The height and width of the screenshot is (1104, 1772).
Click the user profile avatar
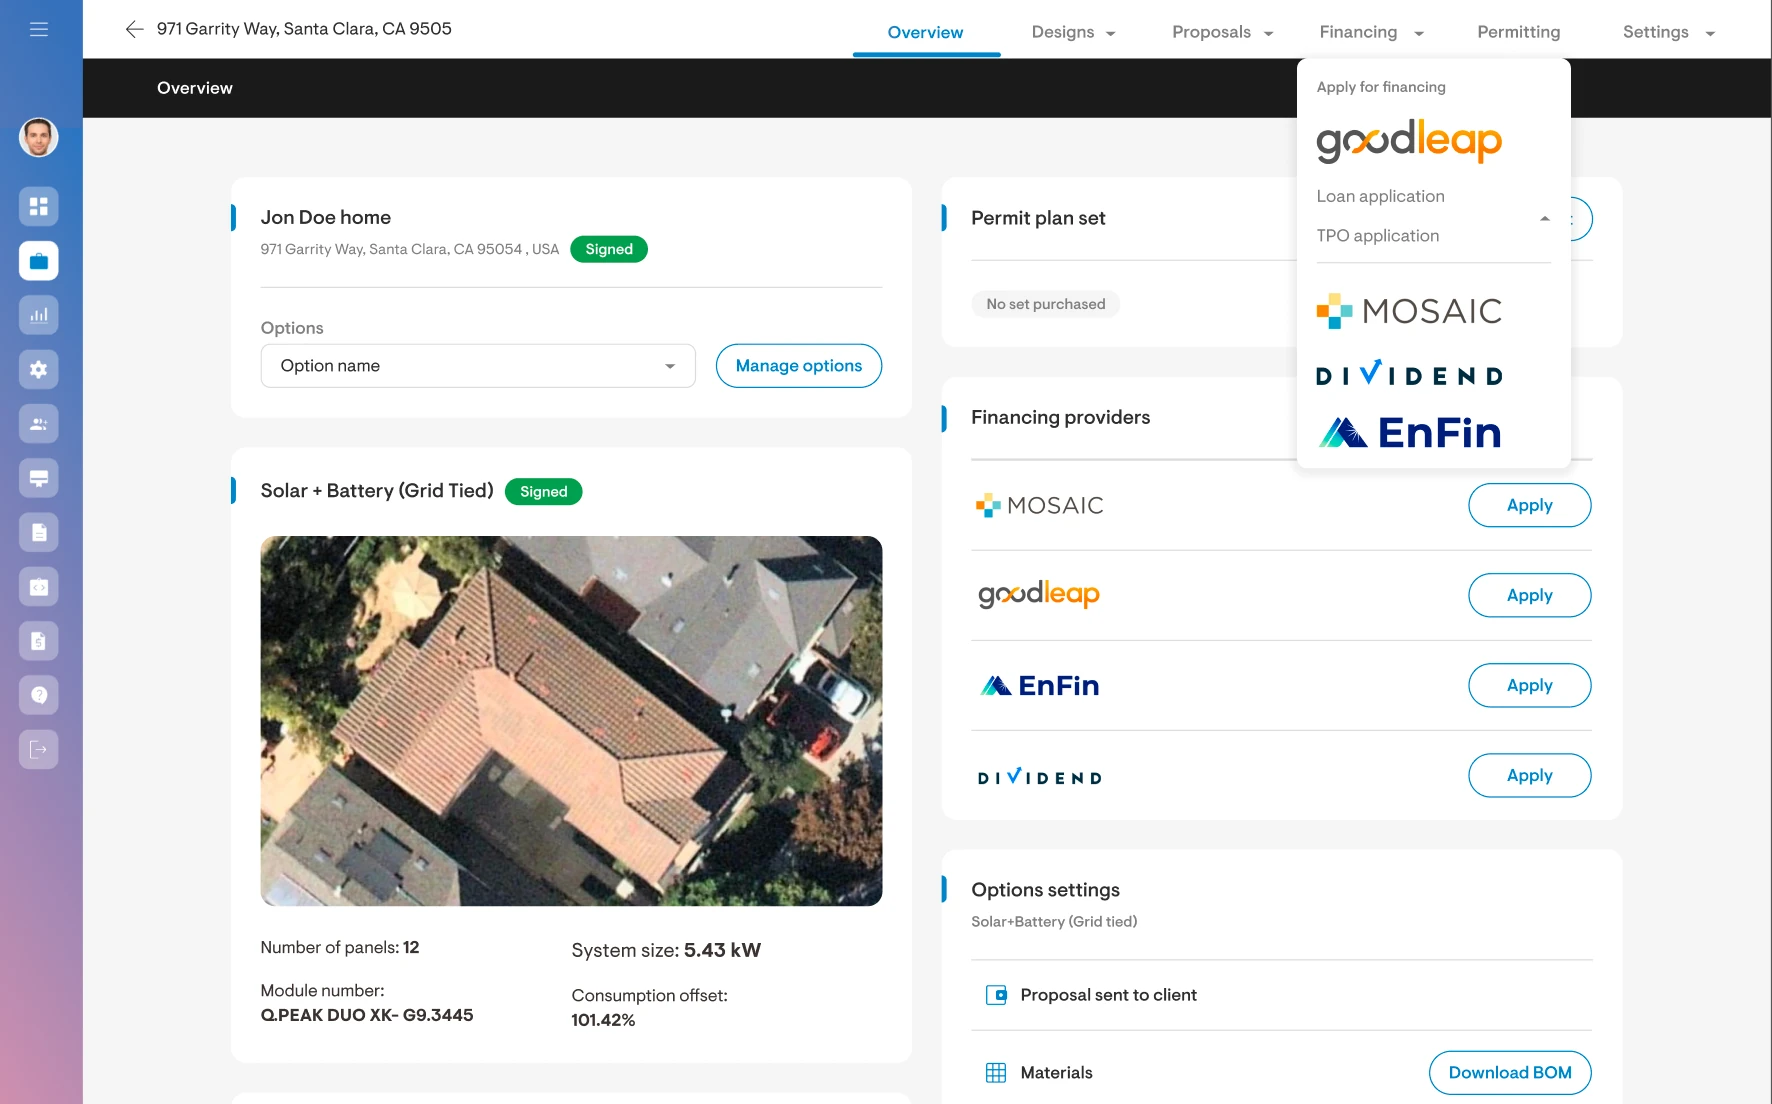39,137
